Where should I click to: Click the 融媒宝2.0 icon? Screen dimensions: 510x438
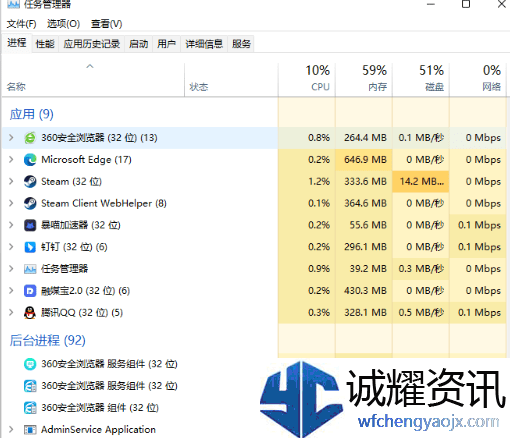pos(30,291)
